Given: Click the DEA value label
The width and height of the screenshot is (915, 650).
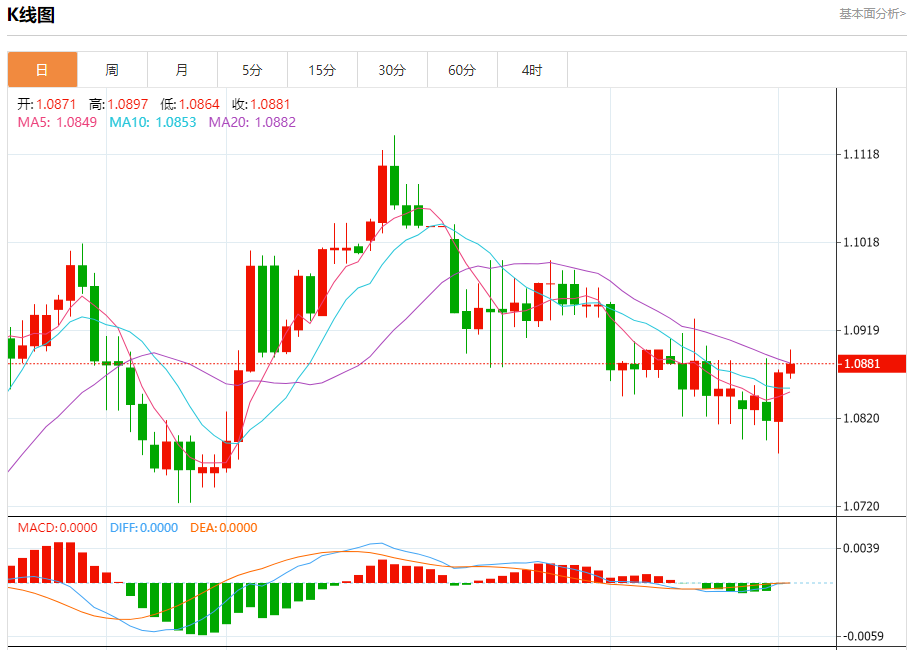Looking at the screenshot, I should (x=223, y=527).
